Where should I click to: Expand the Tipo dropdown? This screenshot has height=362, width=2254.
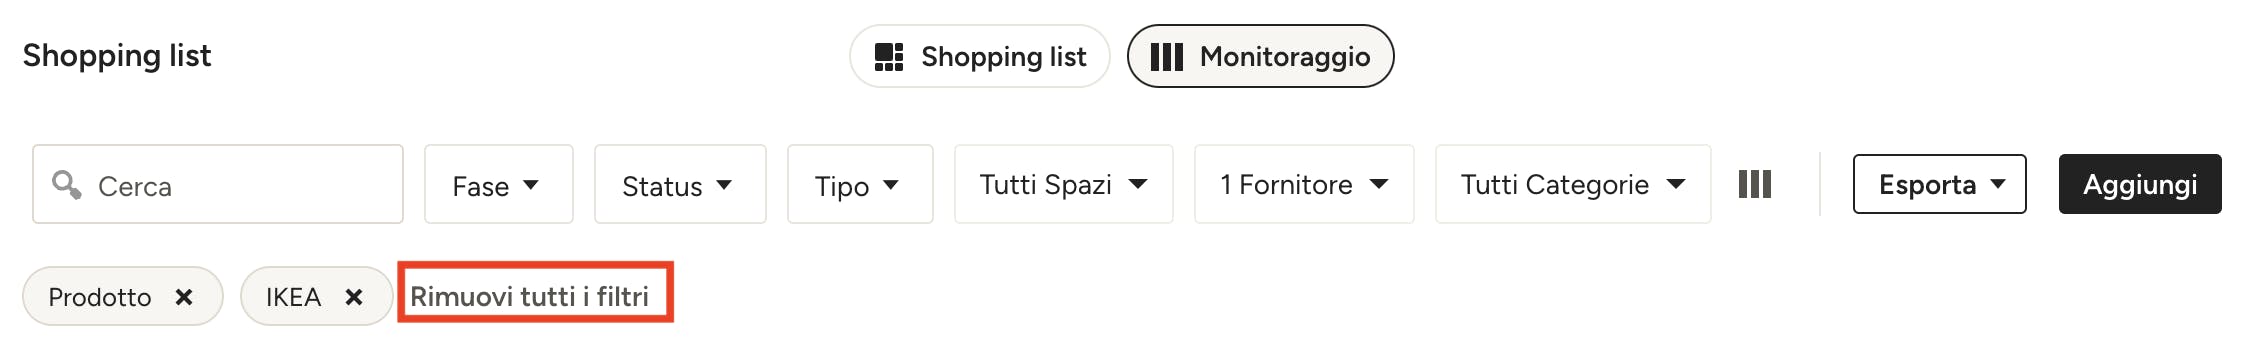point(860,184)
